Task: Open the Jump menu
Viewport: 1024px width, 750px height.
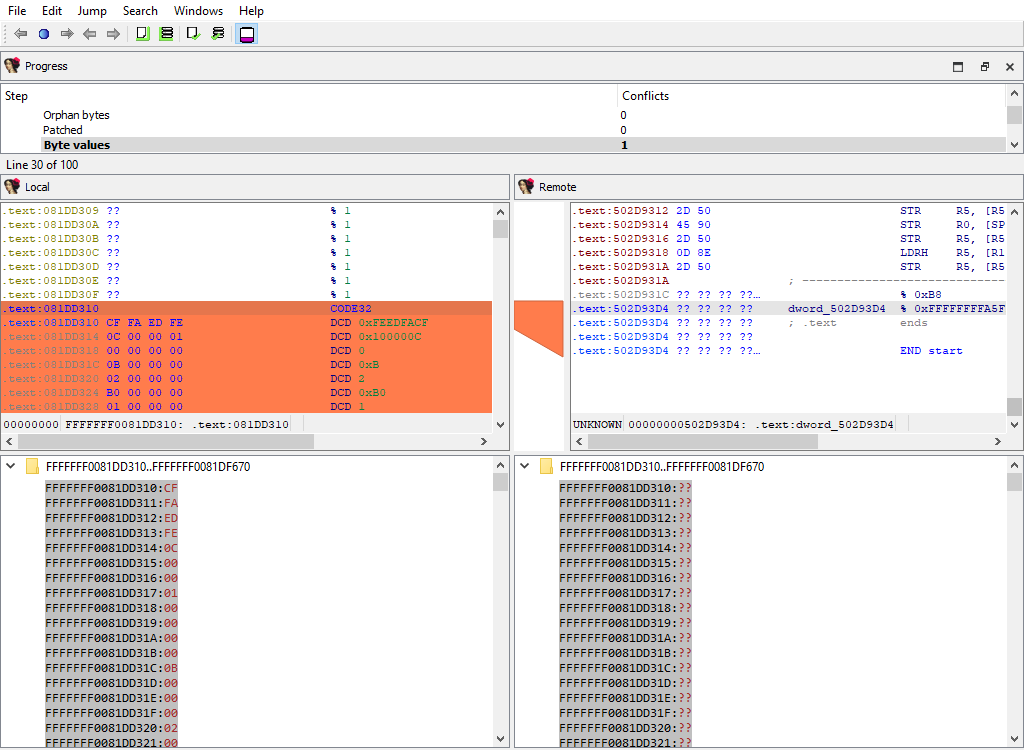Action: pos(92,11)
